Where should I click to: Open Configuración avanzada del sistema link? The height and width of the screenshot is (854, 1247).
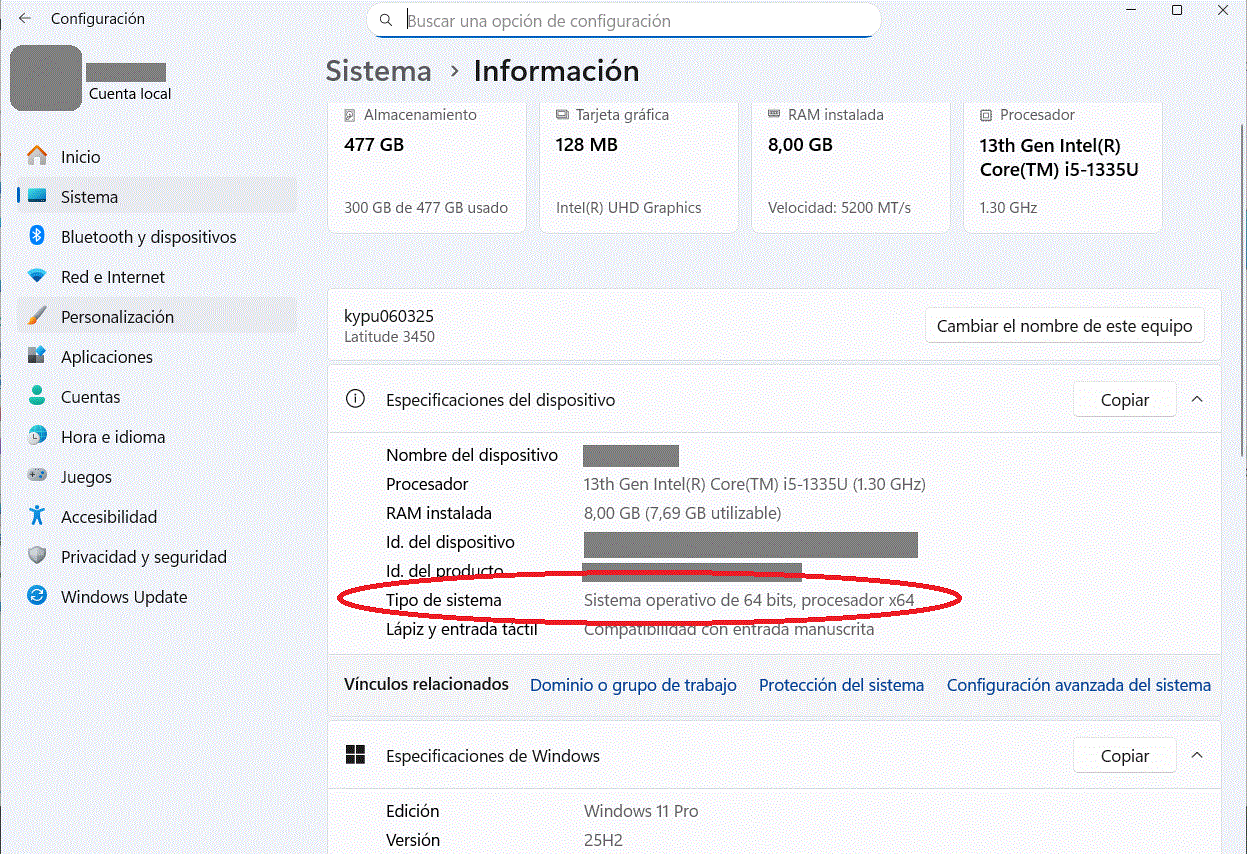[x=1078, y=685]
